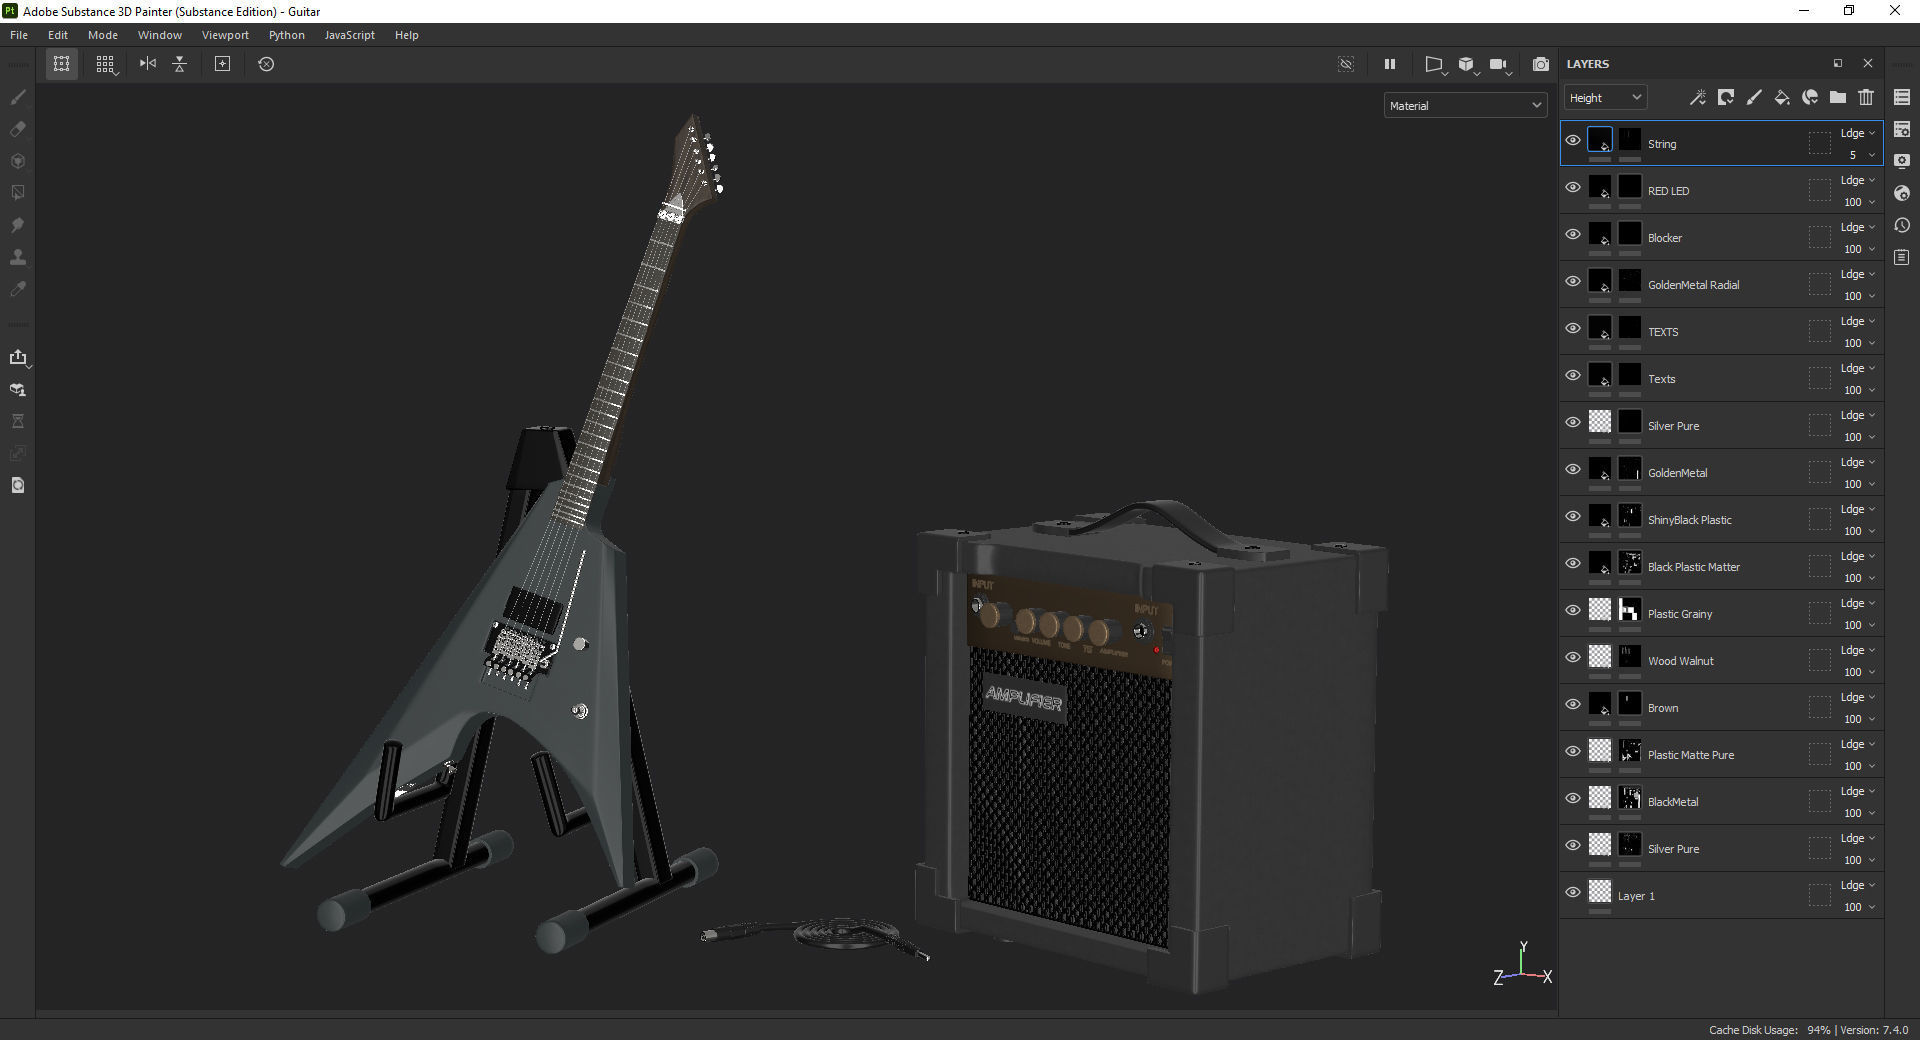Open the Material viewport mode dropdown
Viewport: 1920px width, 1040px height.
[1466, 105]
